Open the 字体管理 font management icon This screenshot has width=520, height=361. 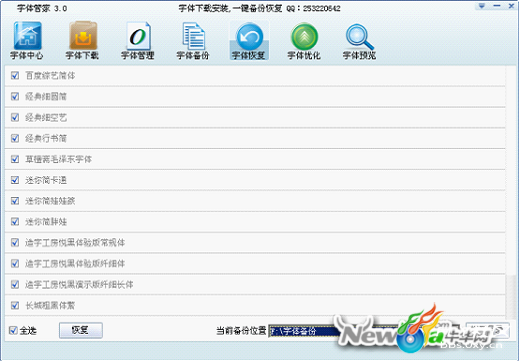[x=138, y=41]
